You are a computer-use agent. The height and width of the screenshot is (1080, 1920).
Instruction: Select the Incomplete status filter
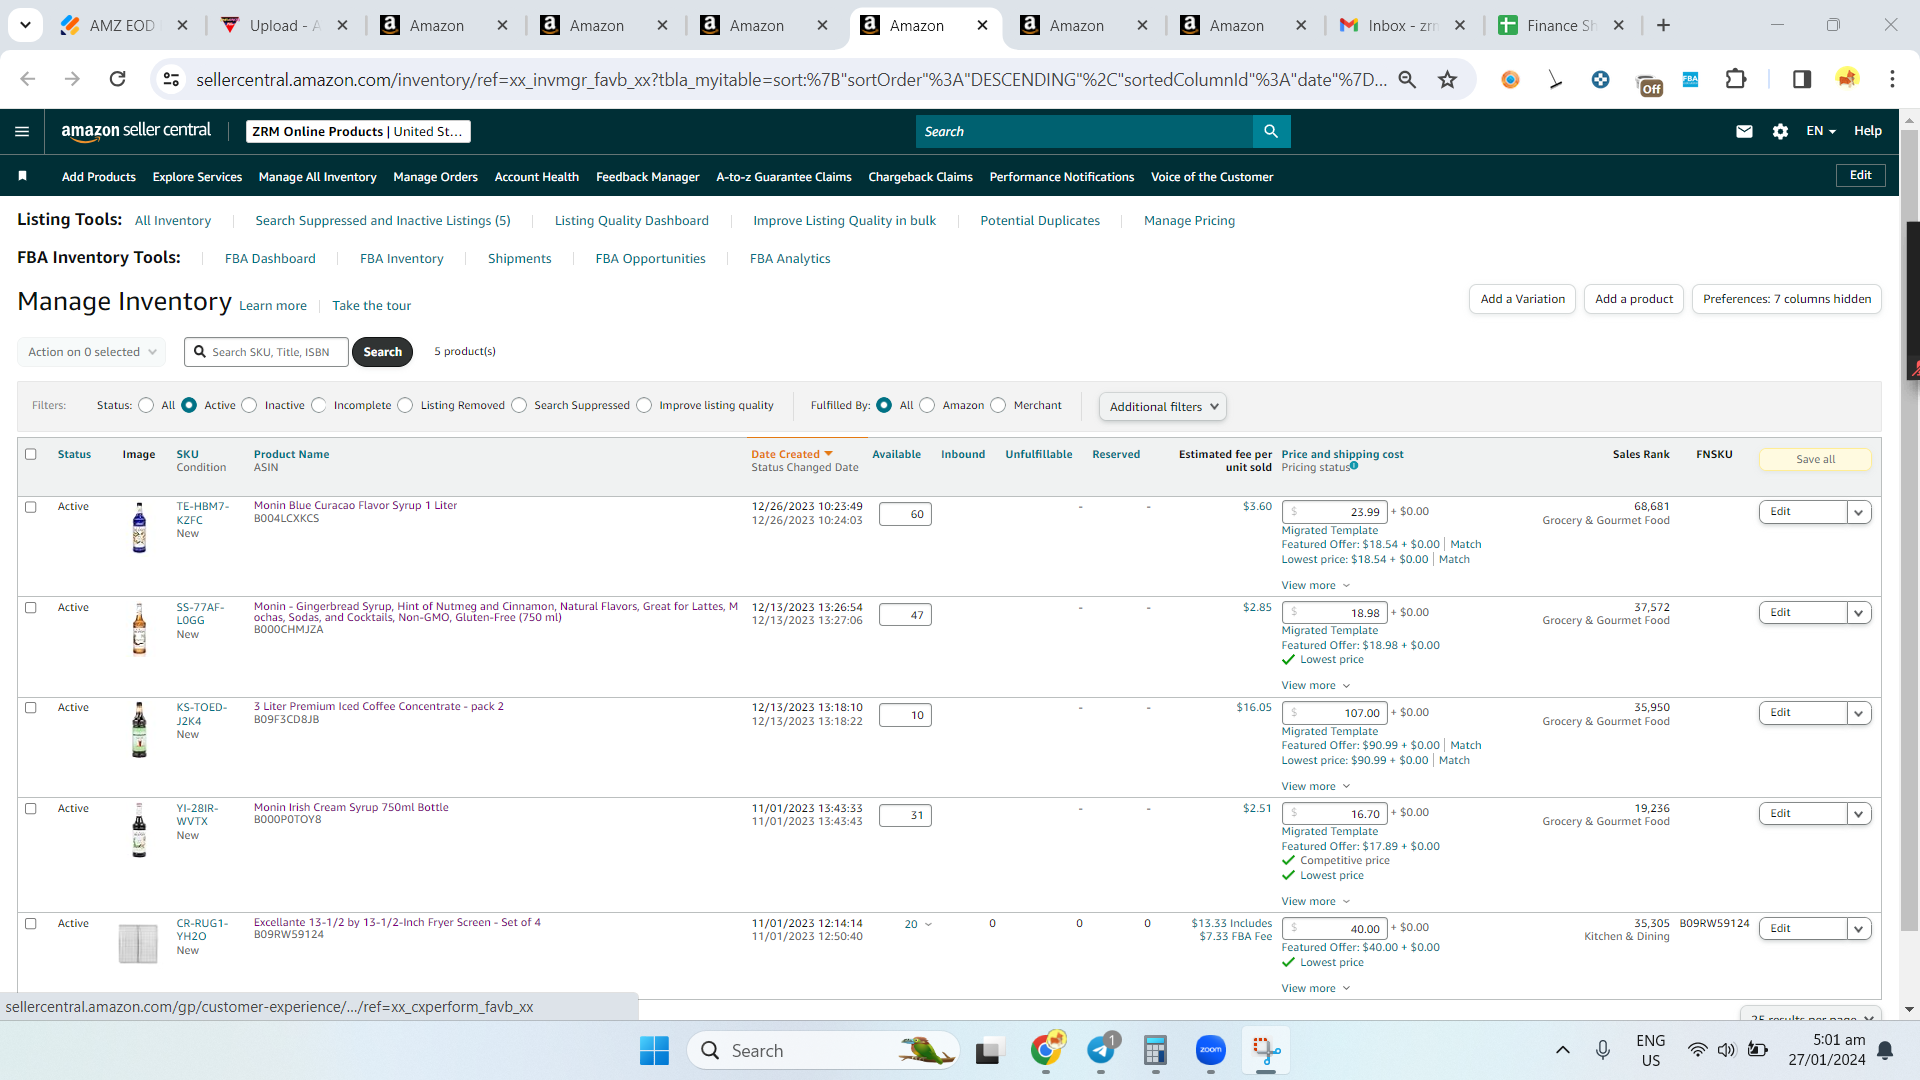(x=319, y=405)
